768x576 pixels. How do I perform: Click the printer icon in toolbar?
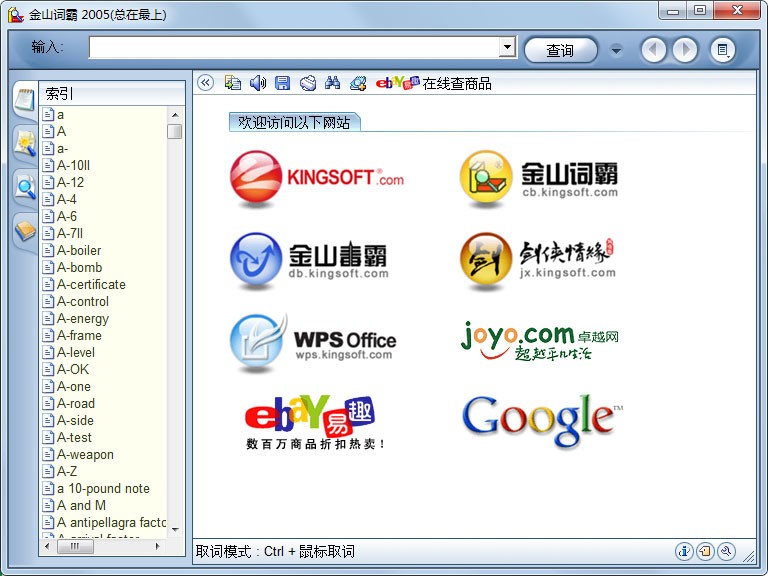[308, 83]
